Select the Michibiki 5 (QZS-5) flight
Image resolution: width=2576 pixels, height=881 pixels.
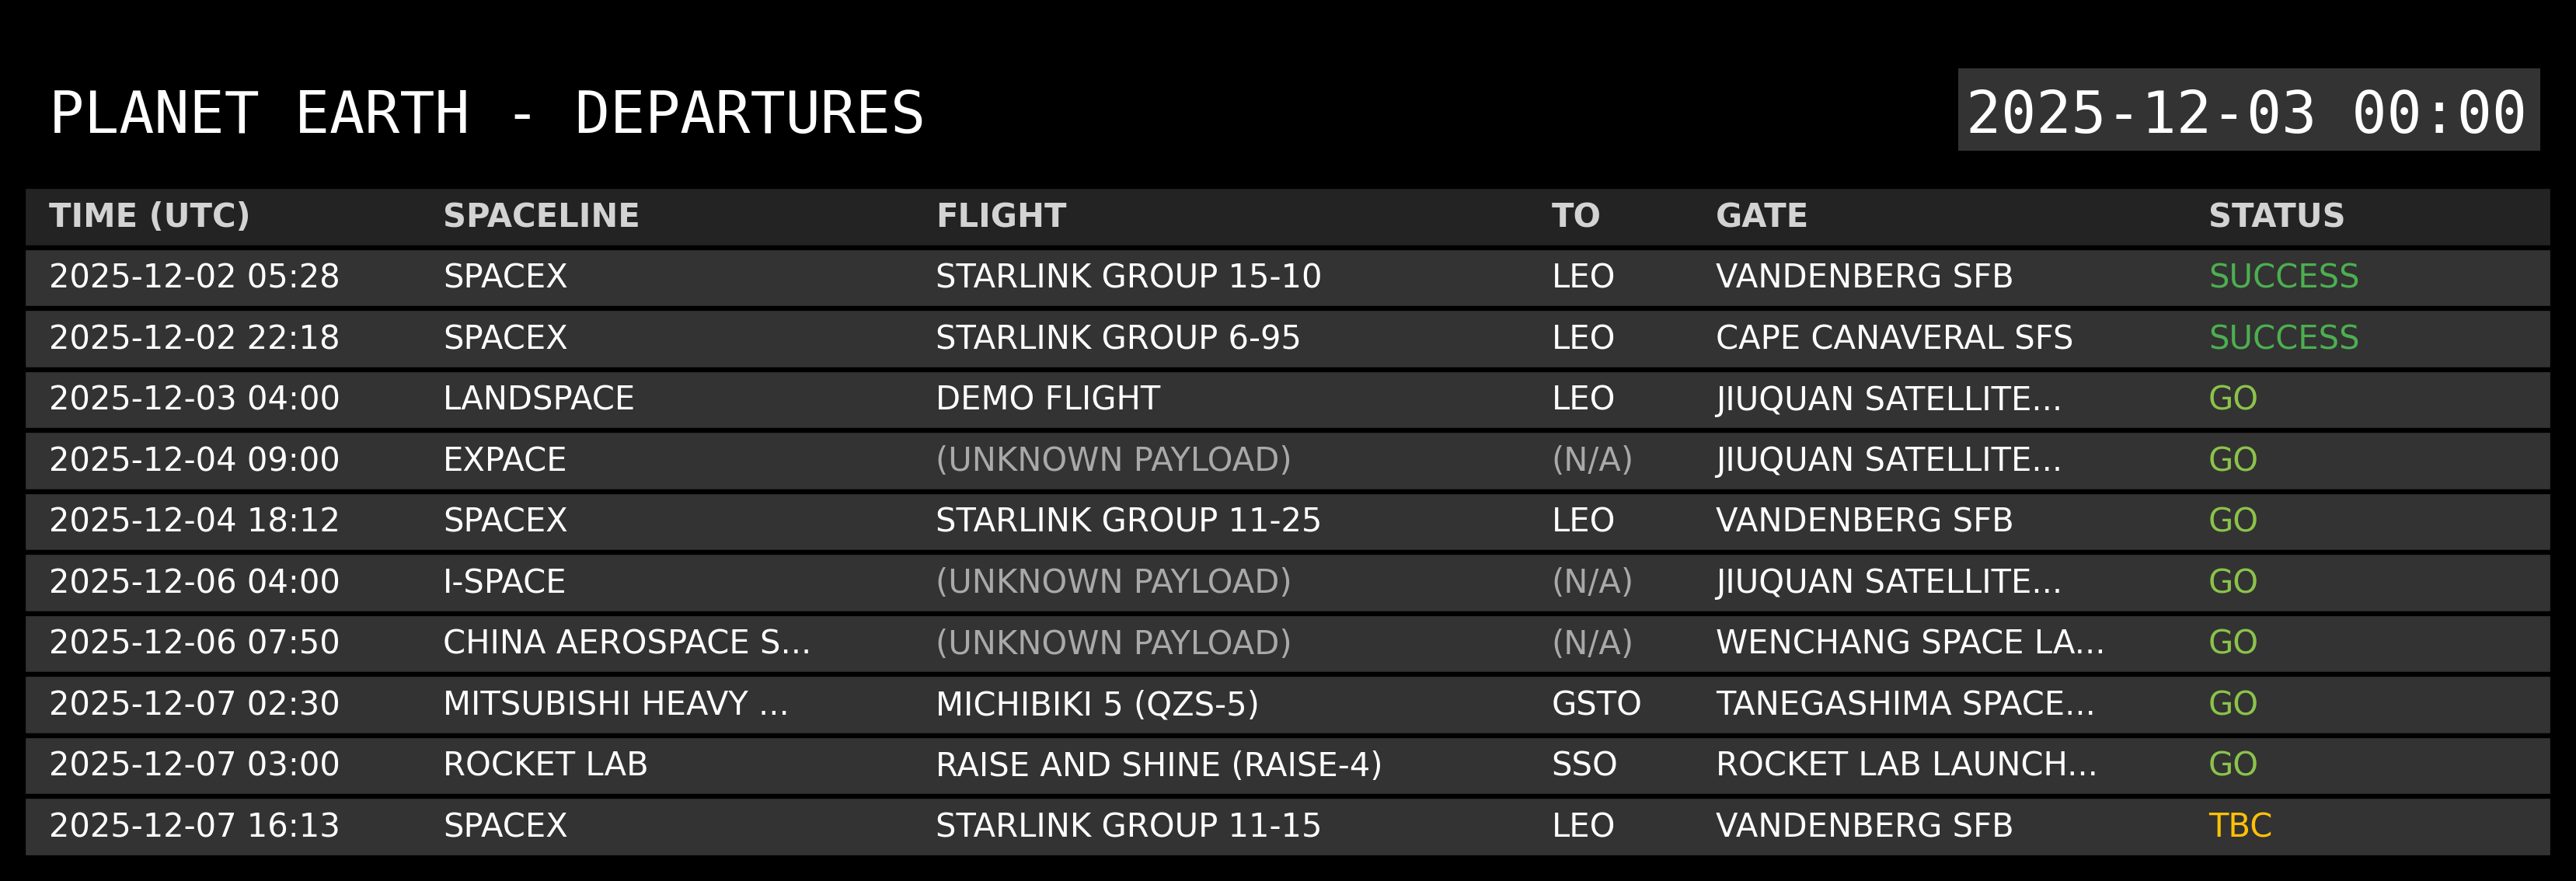click(x=1097, y=704)
